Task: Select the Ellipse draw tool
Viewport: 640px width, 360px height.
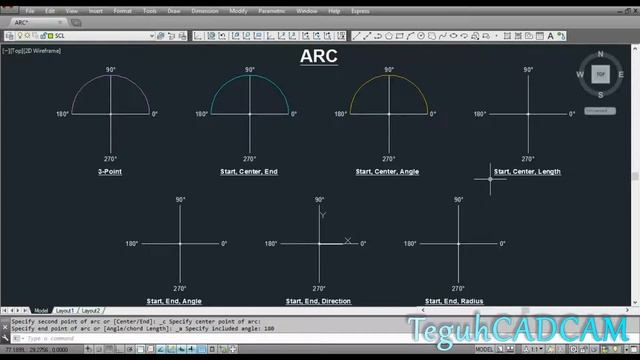Action: [453, 36]
